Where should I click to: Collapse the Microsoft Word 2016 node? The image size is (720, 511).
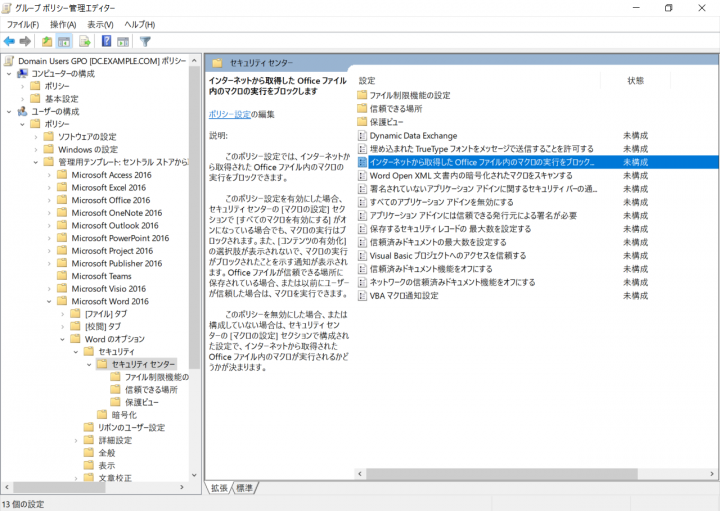click(x=49, y=301)
